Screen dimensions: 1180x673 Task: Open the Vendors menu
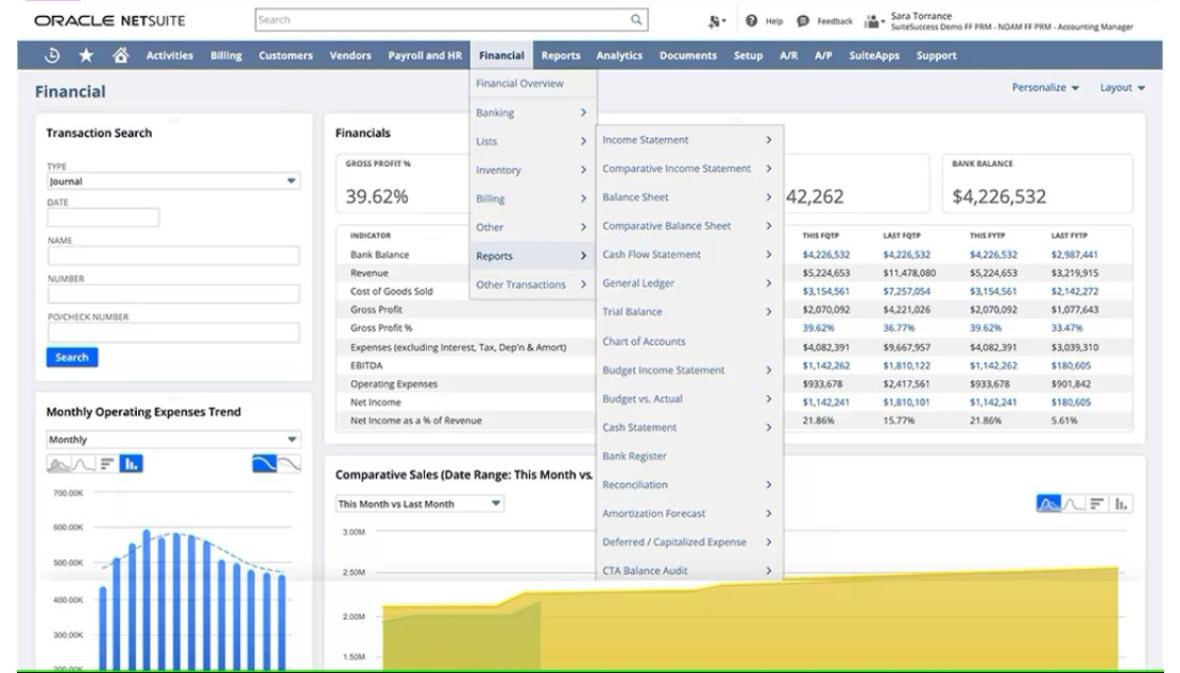[x=350, y=55]
